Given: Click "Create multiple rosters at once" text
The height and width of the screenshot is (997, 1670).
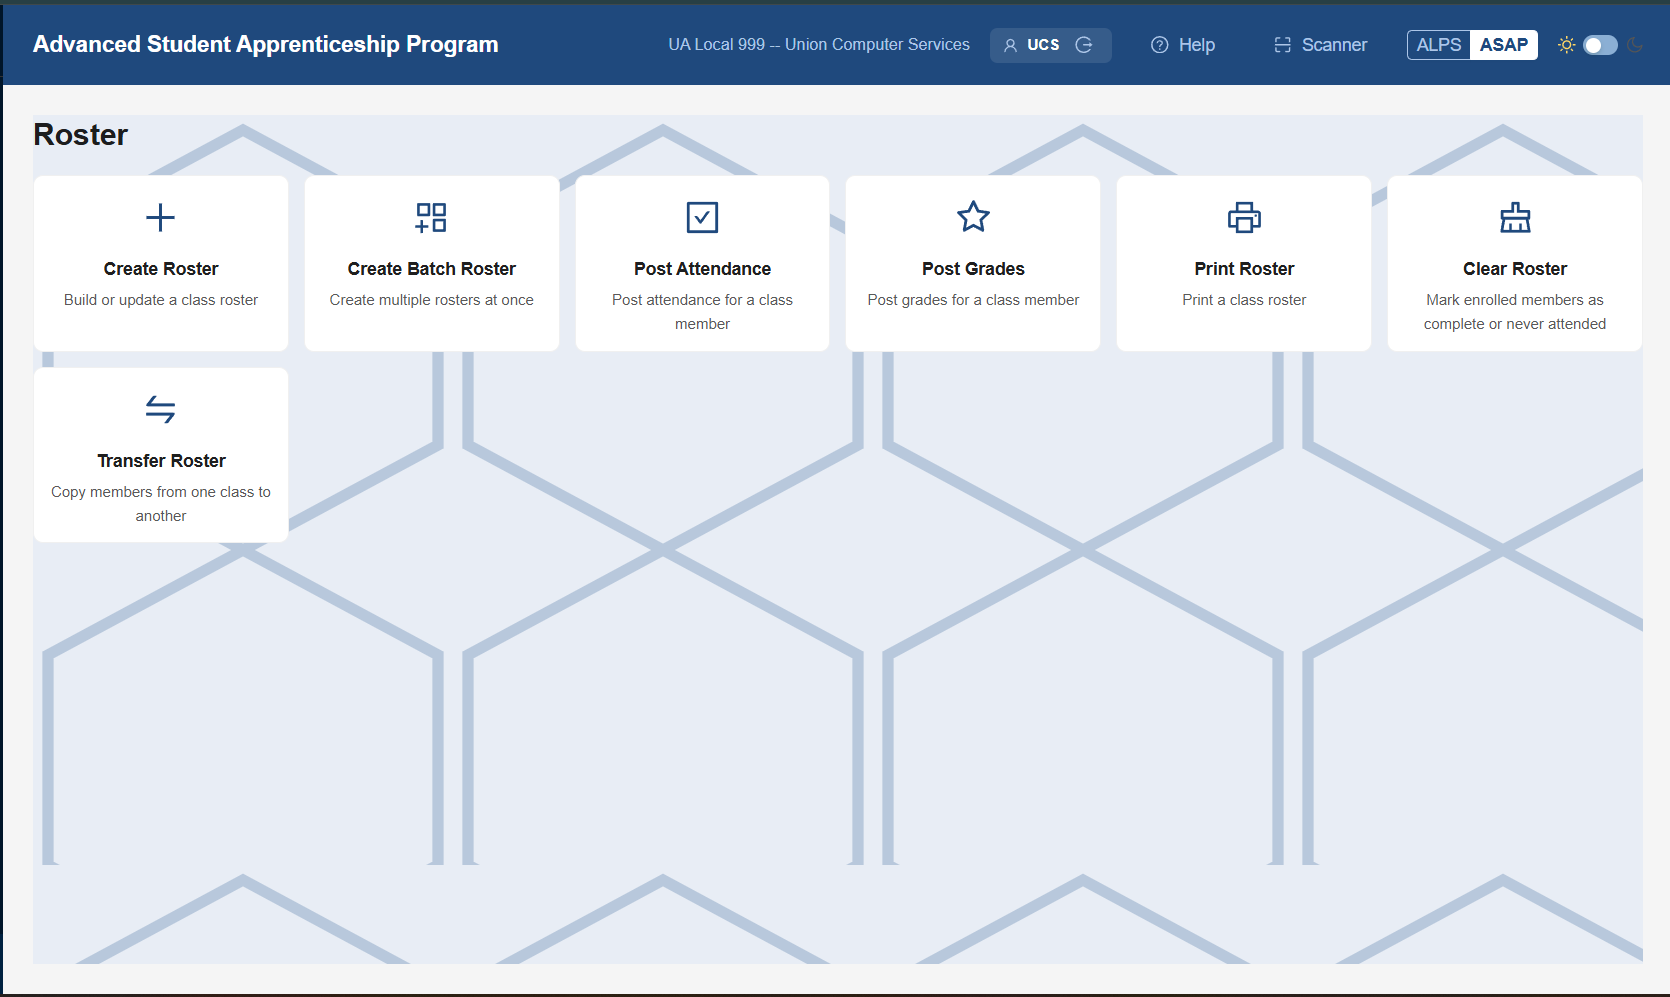Looking at the screenshot, I should pyautogui.click(x=432, y=300).
